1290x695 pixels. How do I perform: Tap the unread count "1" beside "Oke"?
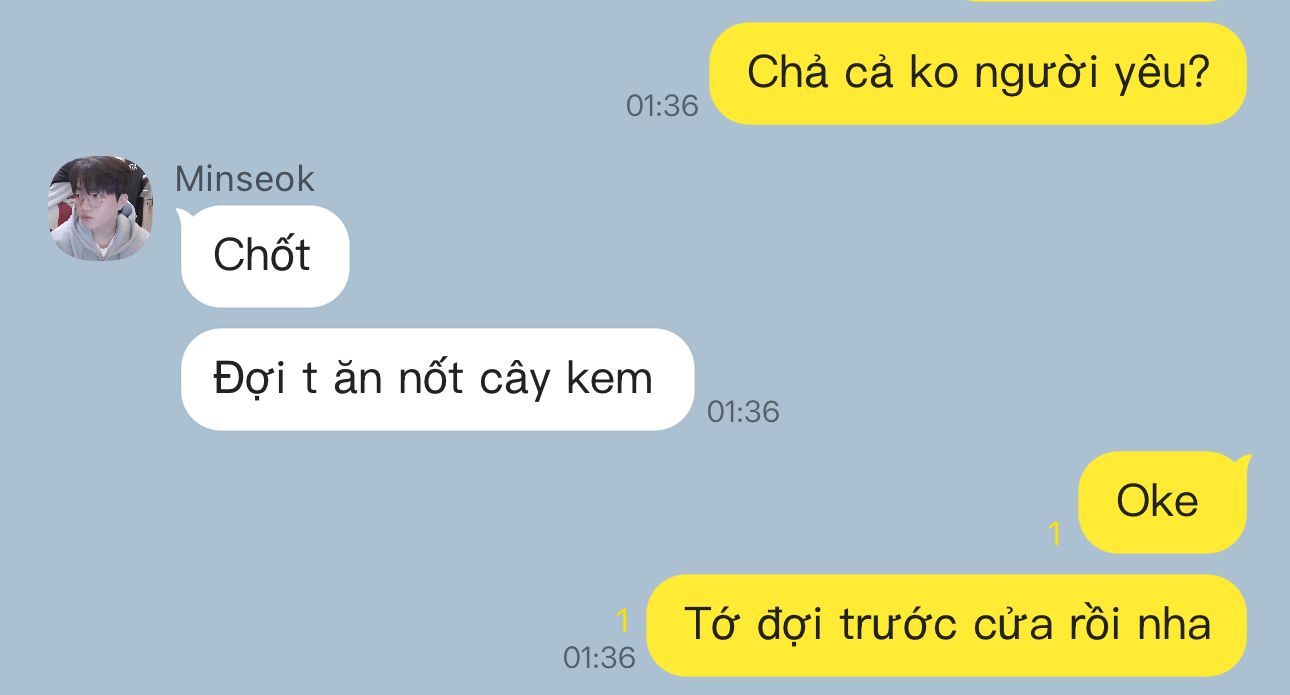coord(1054,534)
